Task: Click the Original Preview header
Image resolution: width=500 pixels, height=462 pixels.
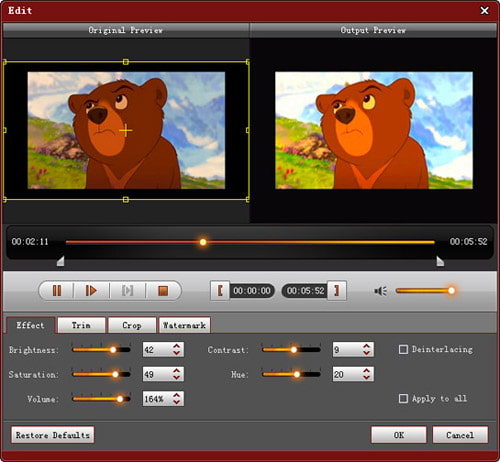Action: (126, 30)
